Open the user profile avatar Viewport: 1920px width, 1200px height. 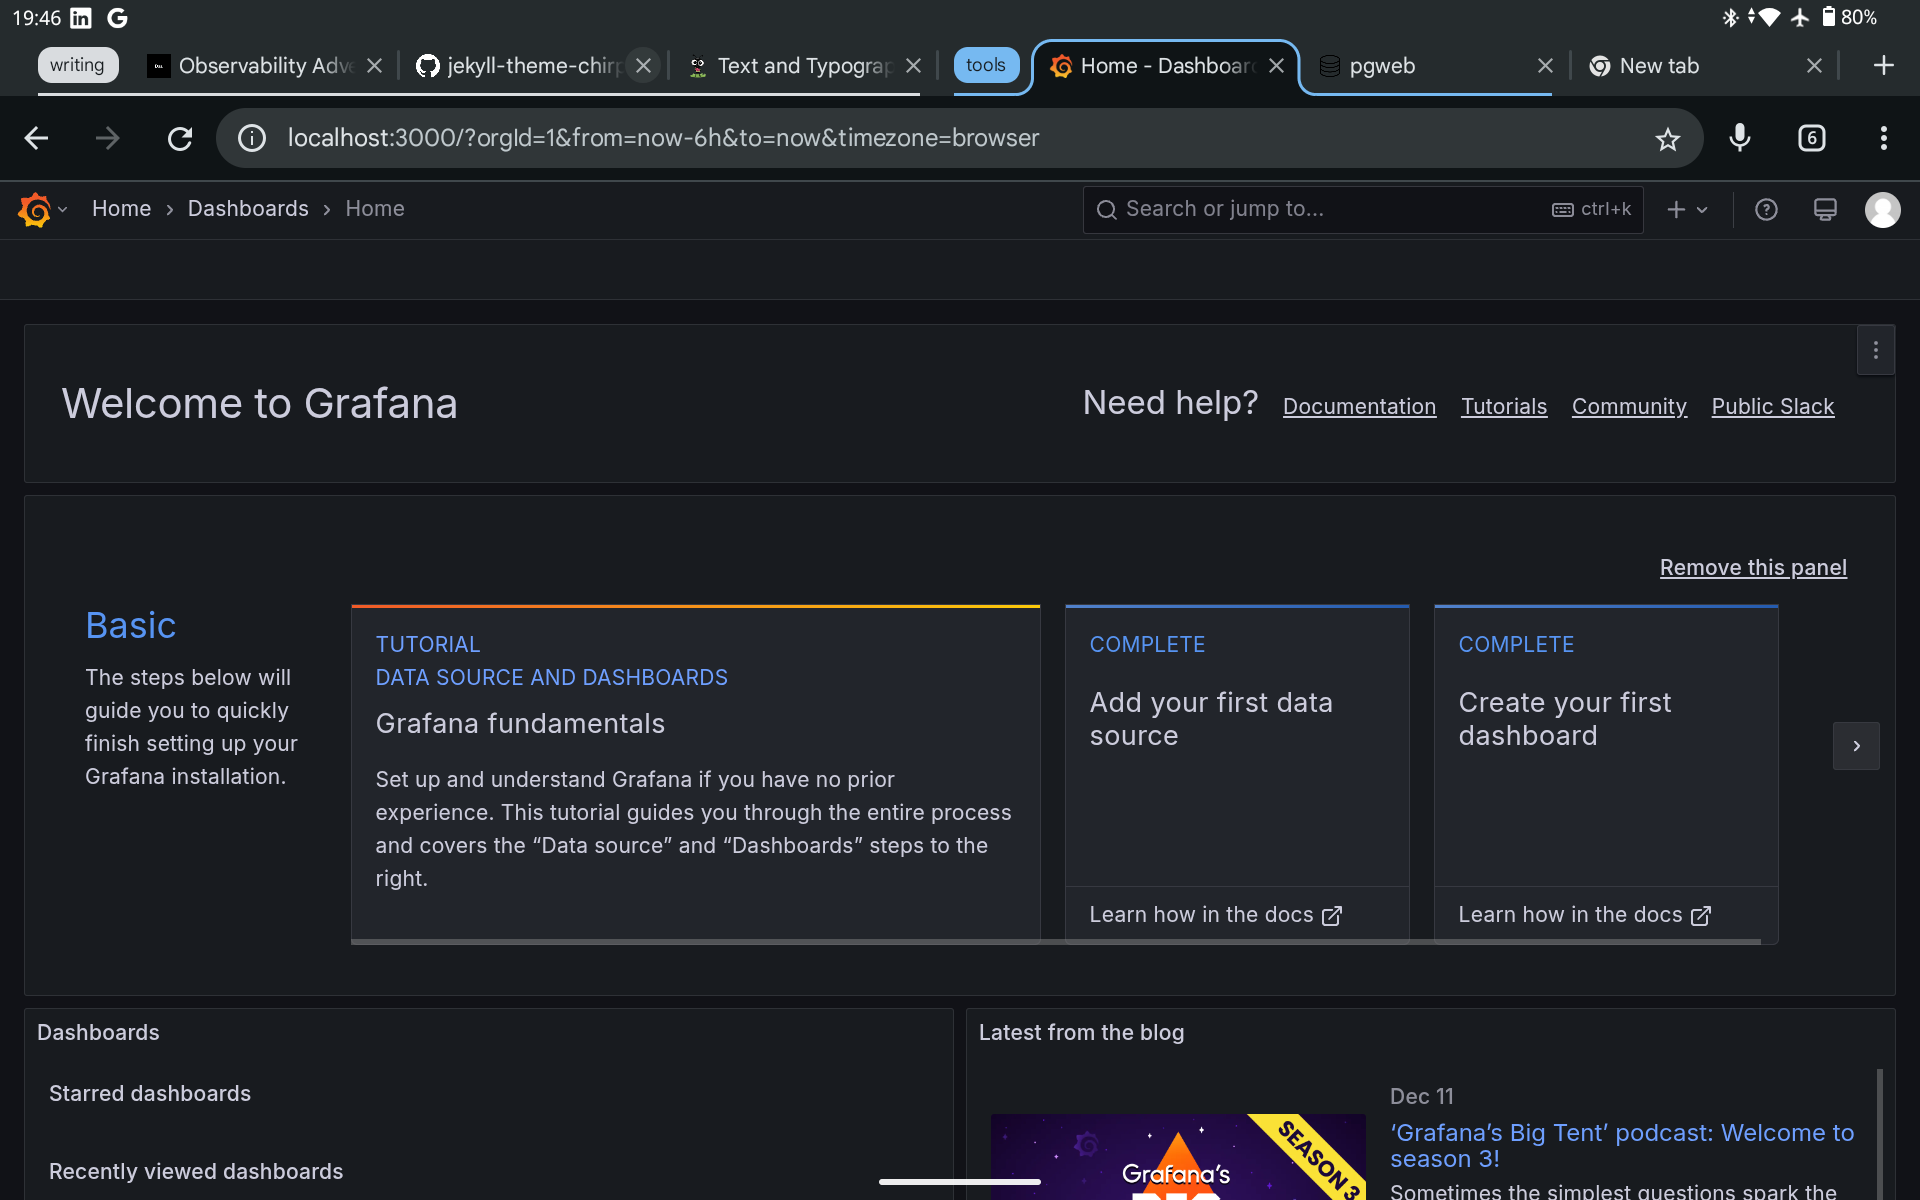[1882, 210]
